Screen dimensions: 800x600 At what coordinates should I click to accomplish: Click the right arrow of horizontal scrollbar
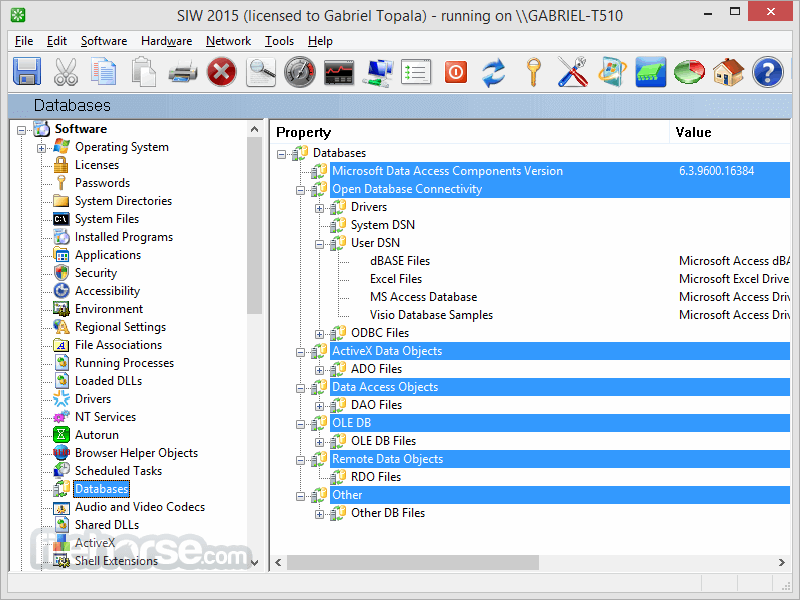[x=782, y=562]
